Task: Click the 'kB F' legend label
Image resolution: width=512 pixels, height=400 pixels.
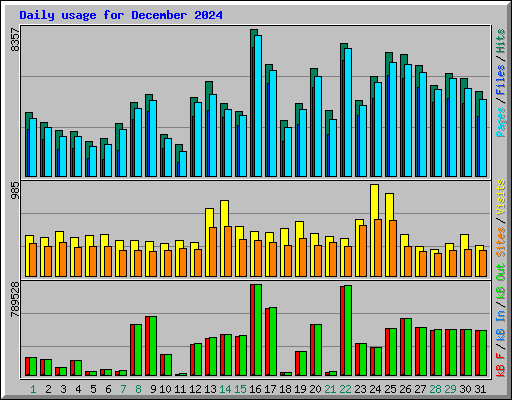Action: point(500,365)
